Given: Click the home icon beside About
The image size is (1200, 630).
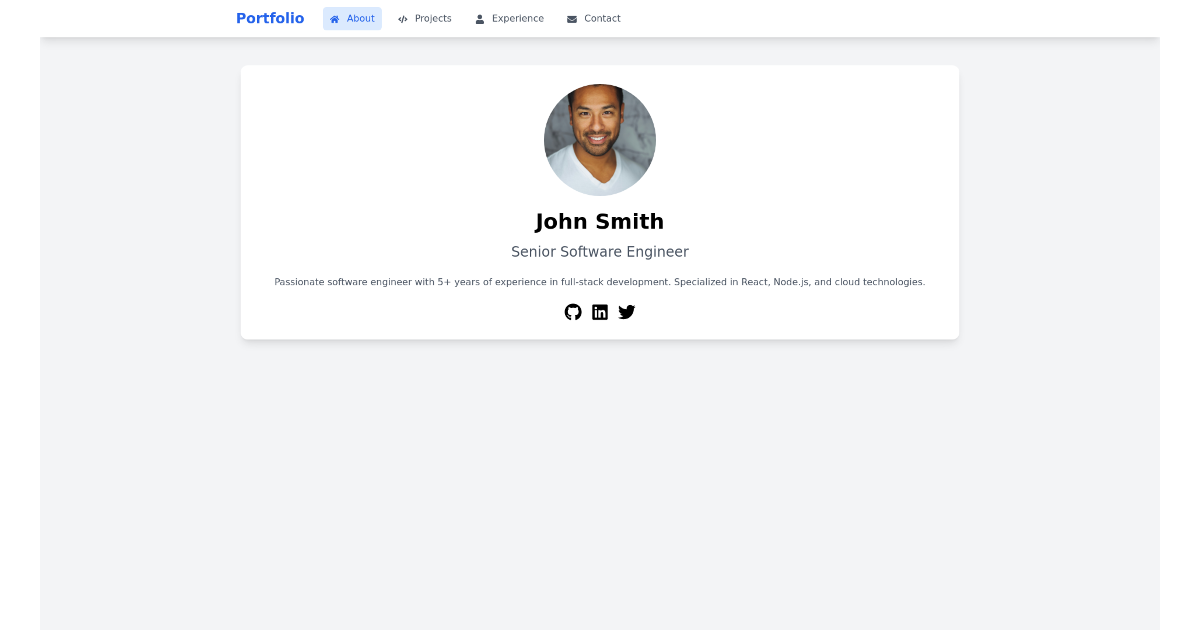Looking at the screenshot, I should click(x=335, y=18).
